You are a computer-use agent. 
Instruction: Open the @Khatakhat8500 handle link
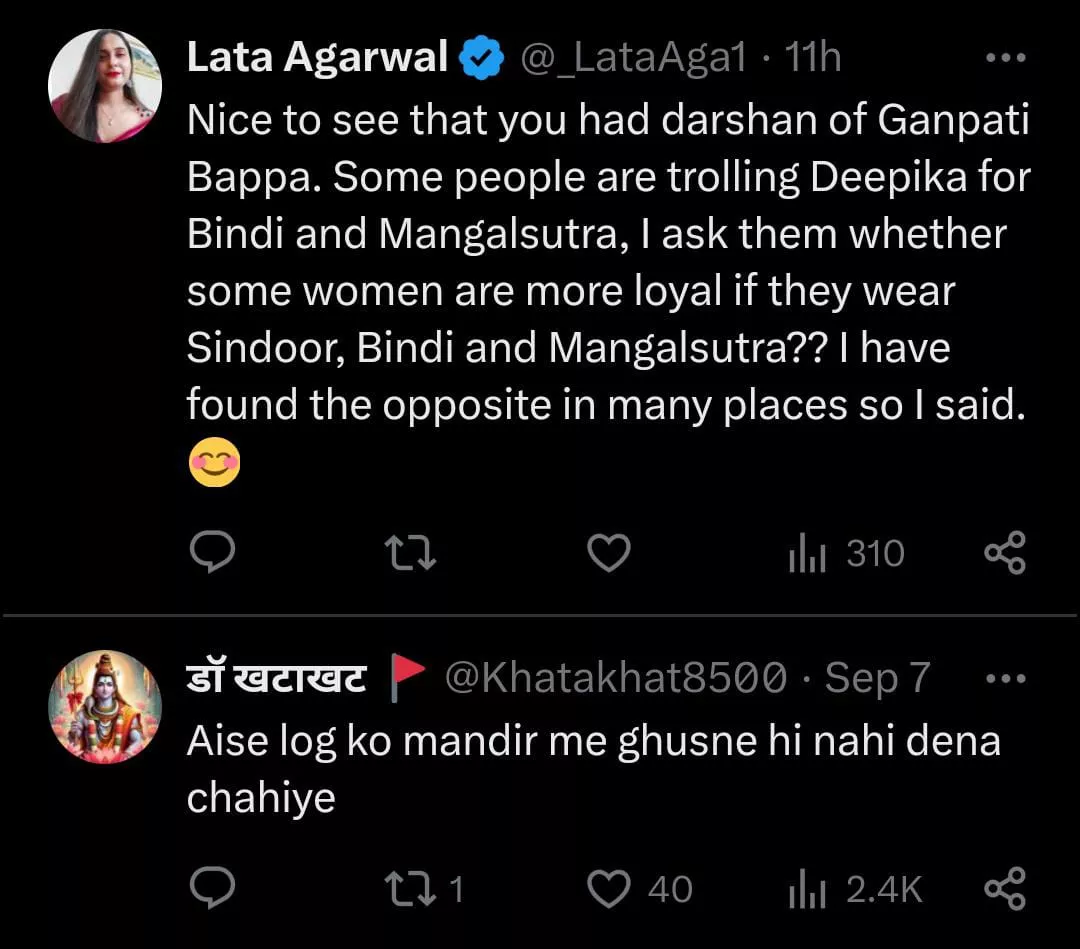pos(614,679)
